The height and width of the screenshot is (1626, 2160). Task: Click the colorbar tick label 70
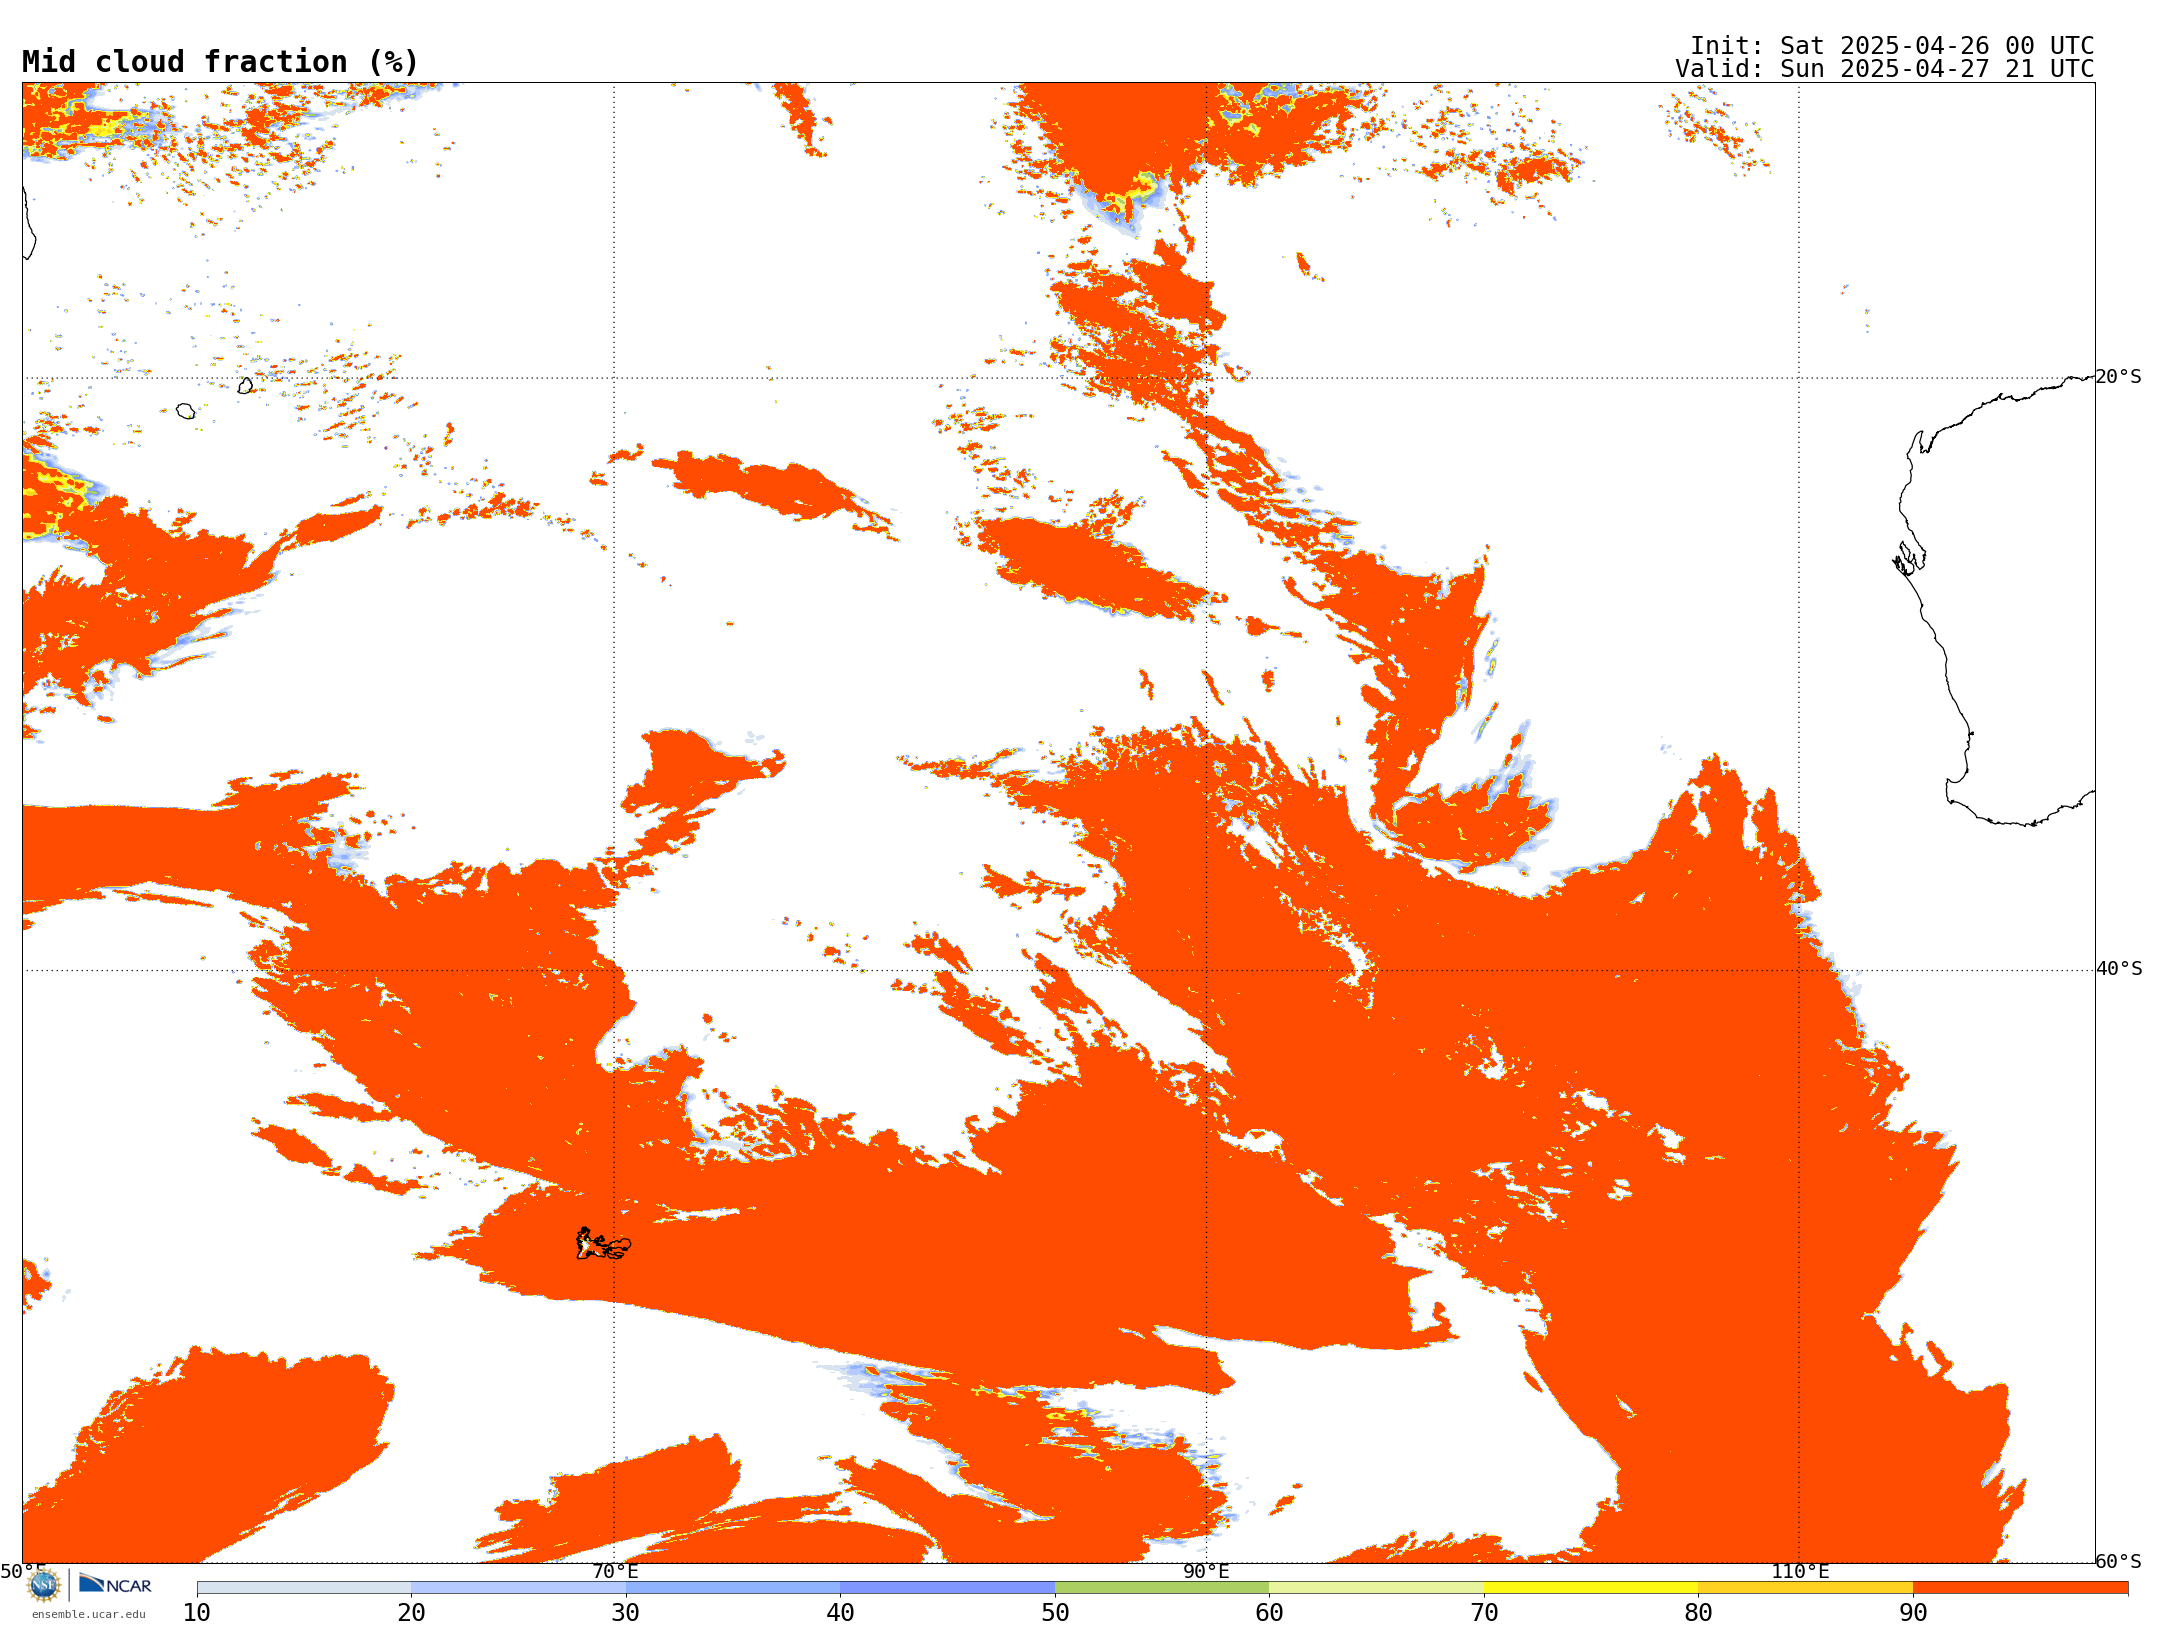coord(1484,1612)
